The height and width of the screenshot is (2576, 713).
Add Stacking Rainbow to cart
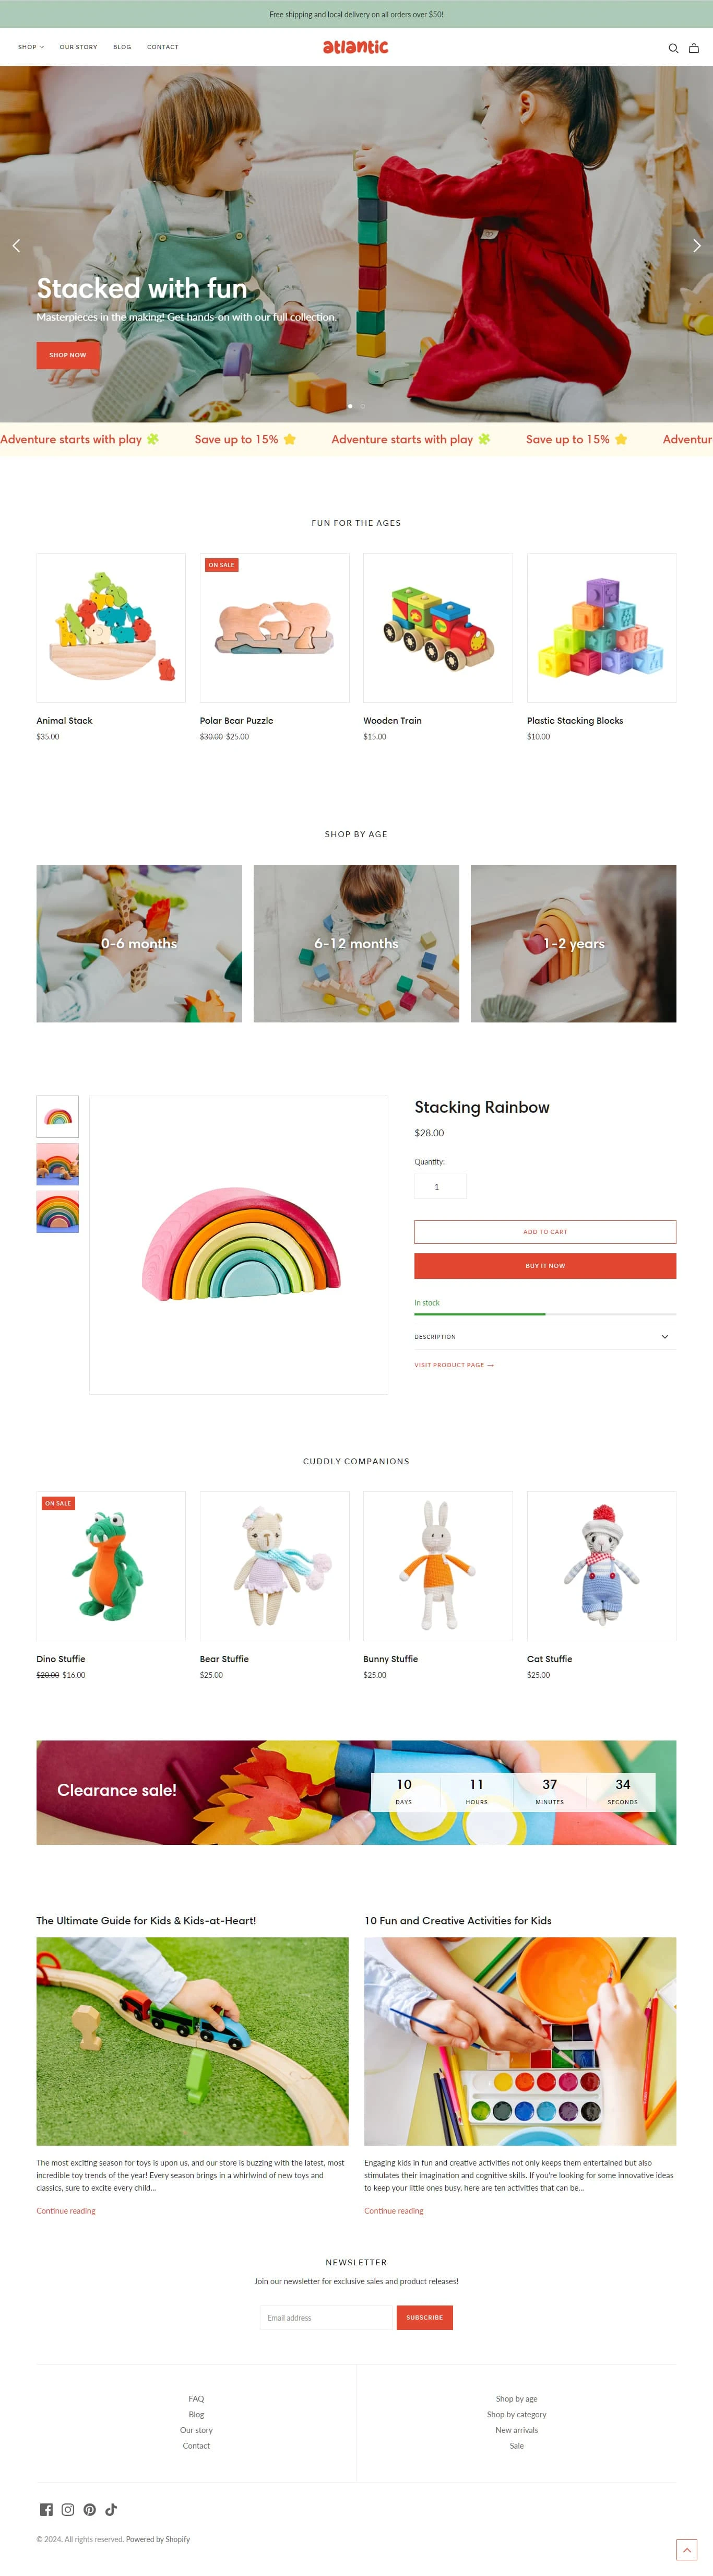(545, 1231)
